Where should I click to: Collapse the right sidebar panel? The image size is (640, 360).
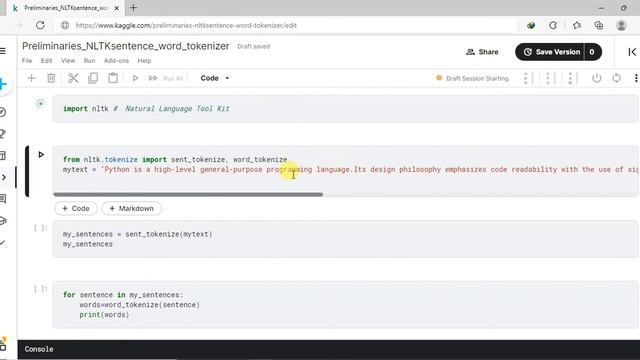pos(632,52)
